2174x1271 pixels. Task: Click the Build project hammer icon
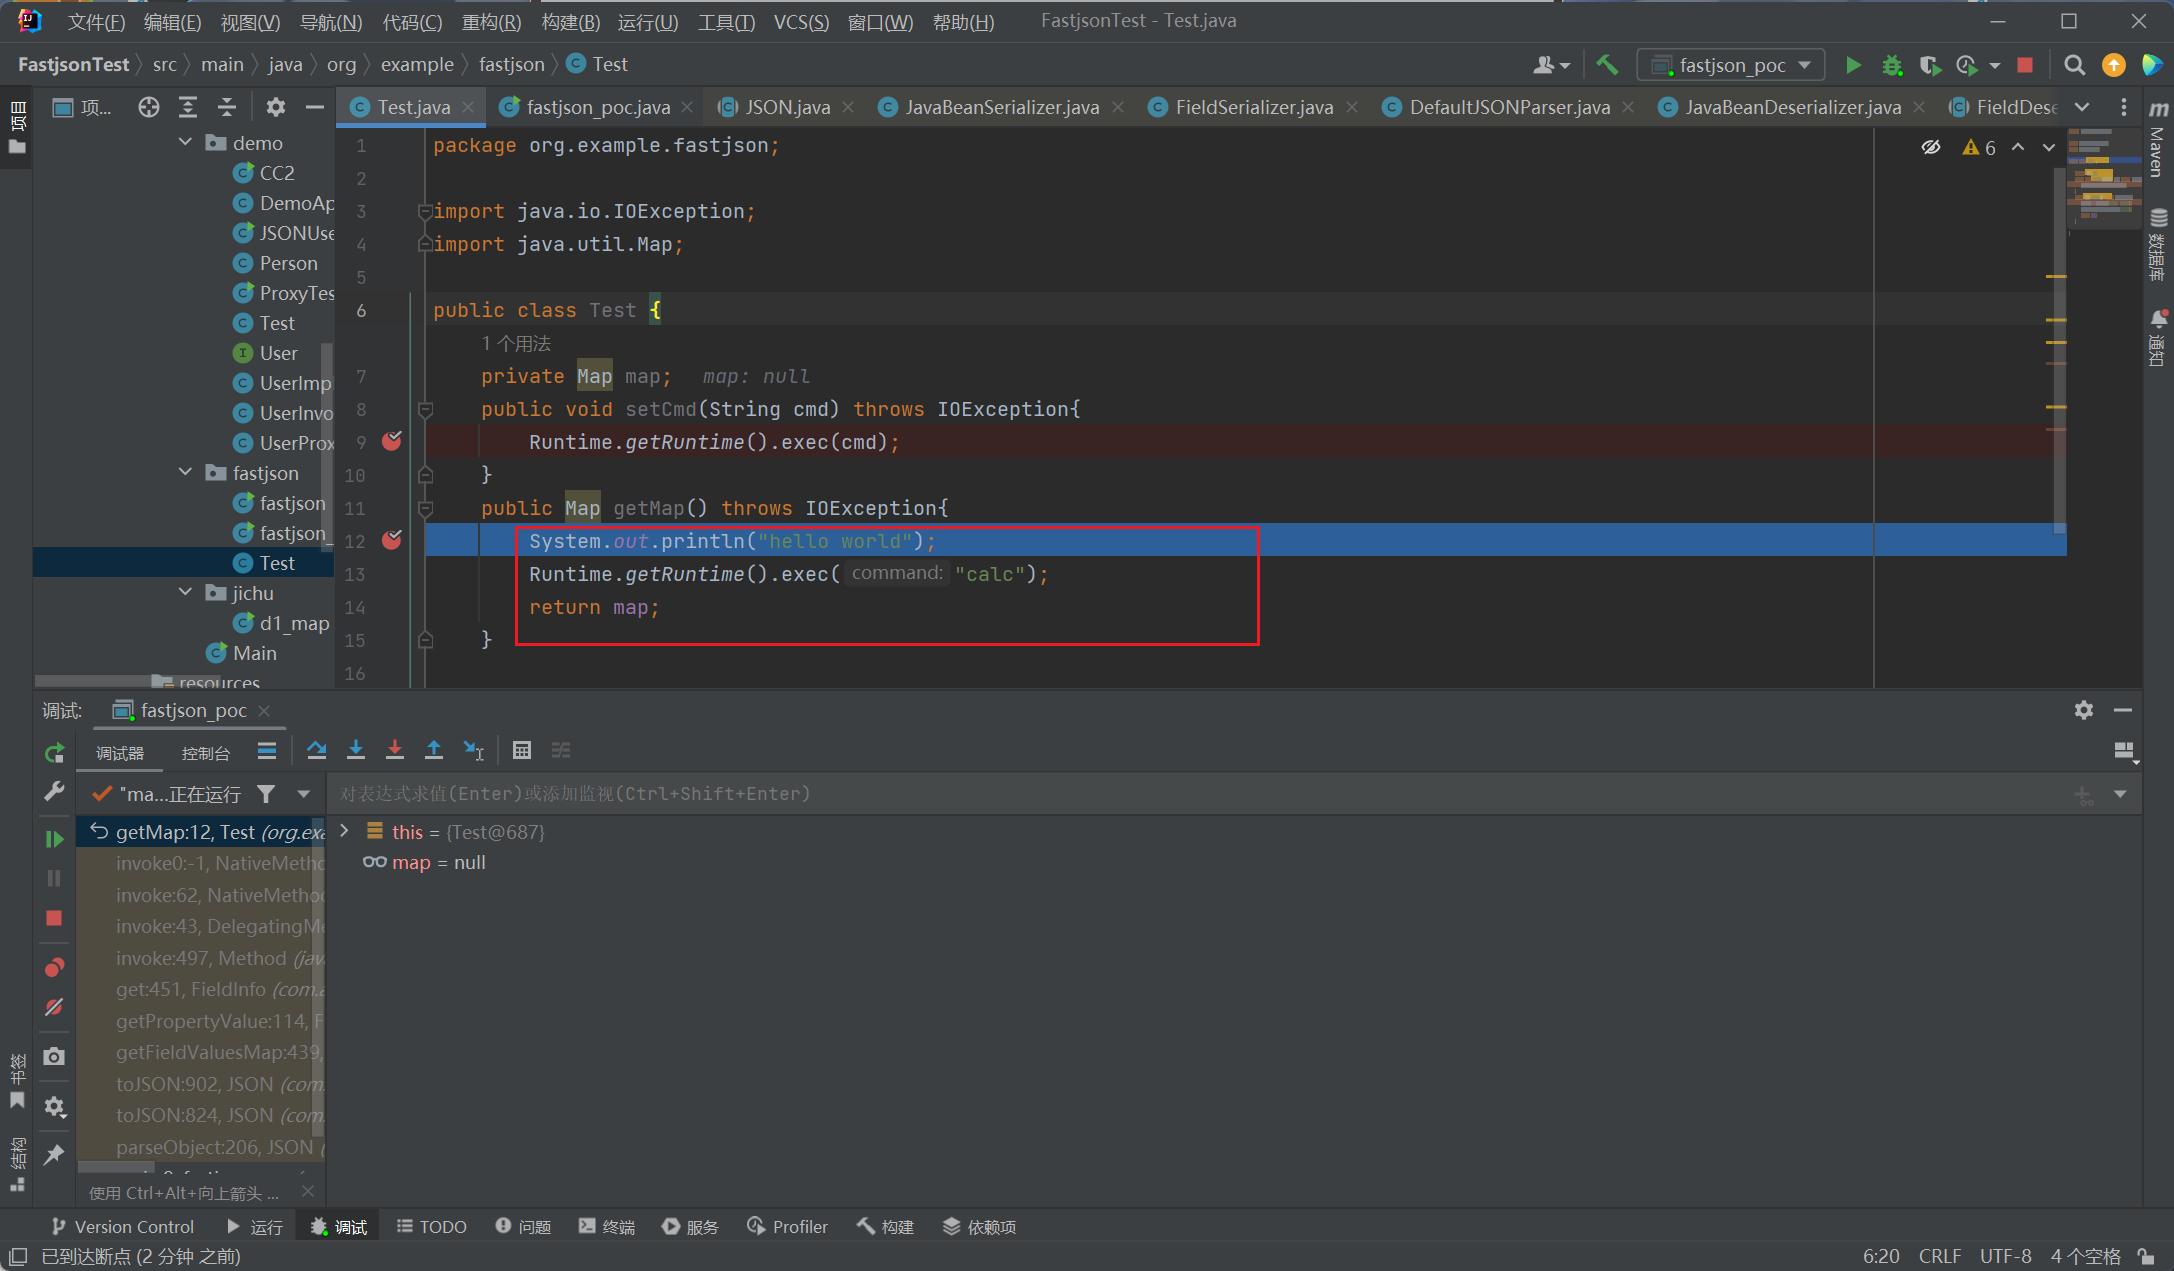click(x=1607, y=65)
